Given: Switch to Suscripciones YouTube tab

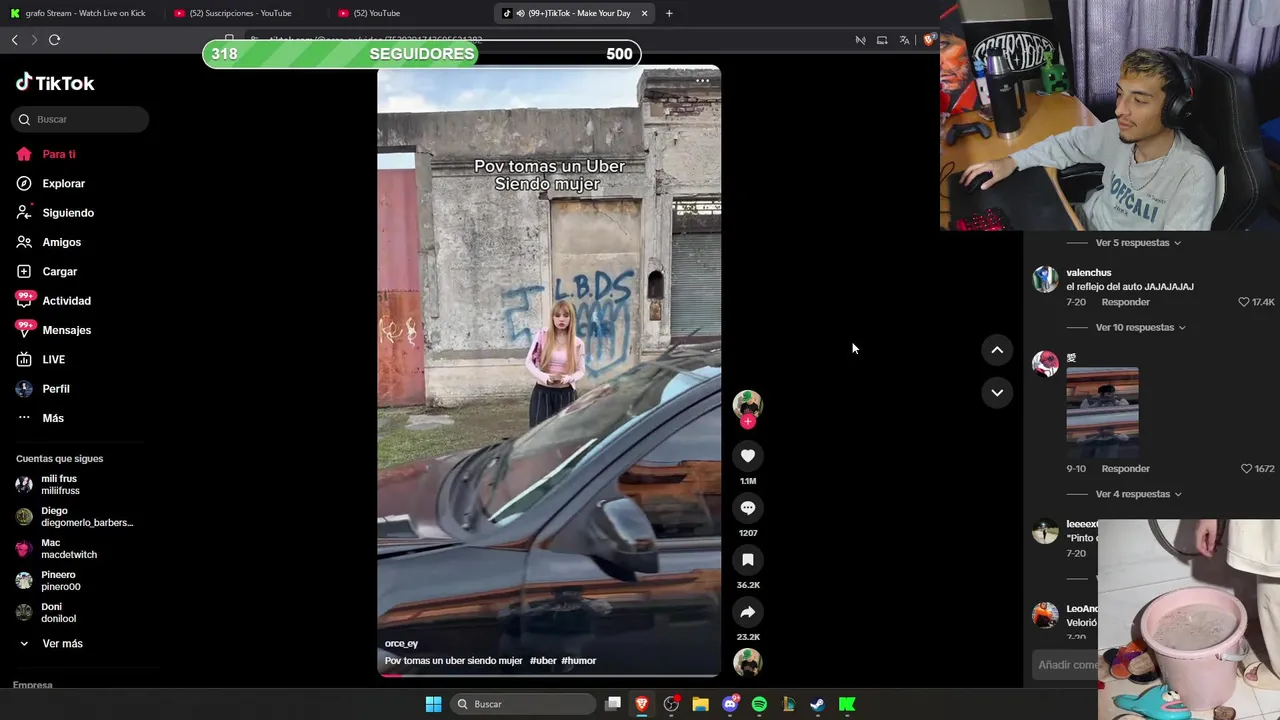Looking at the screenshot, I should point(240,13).
